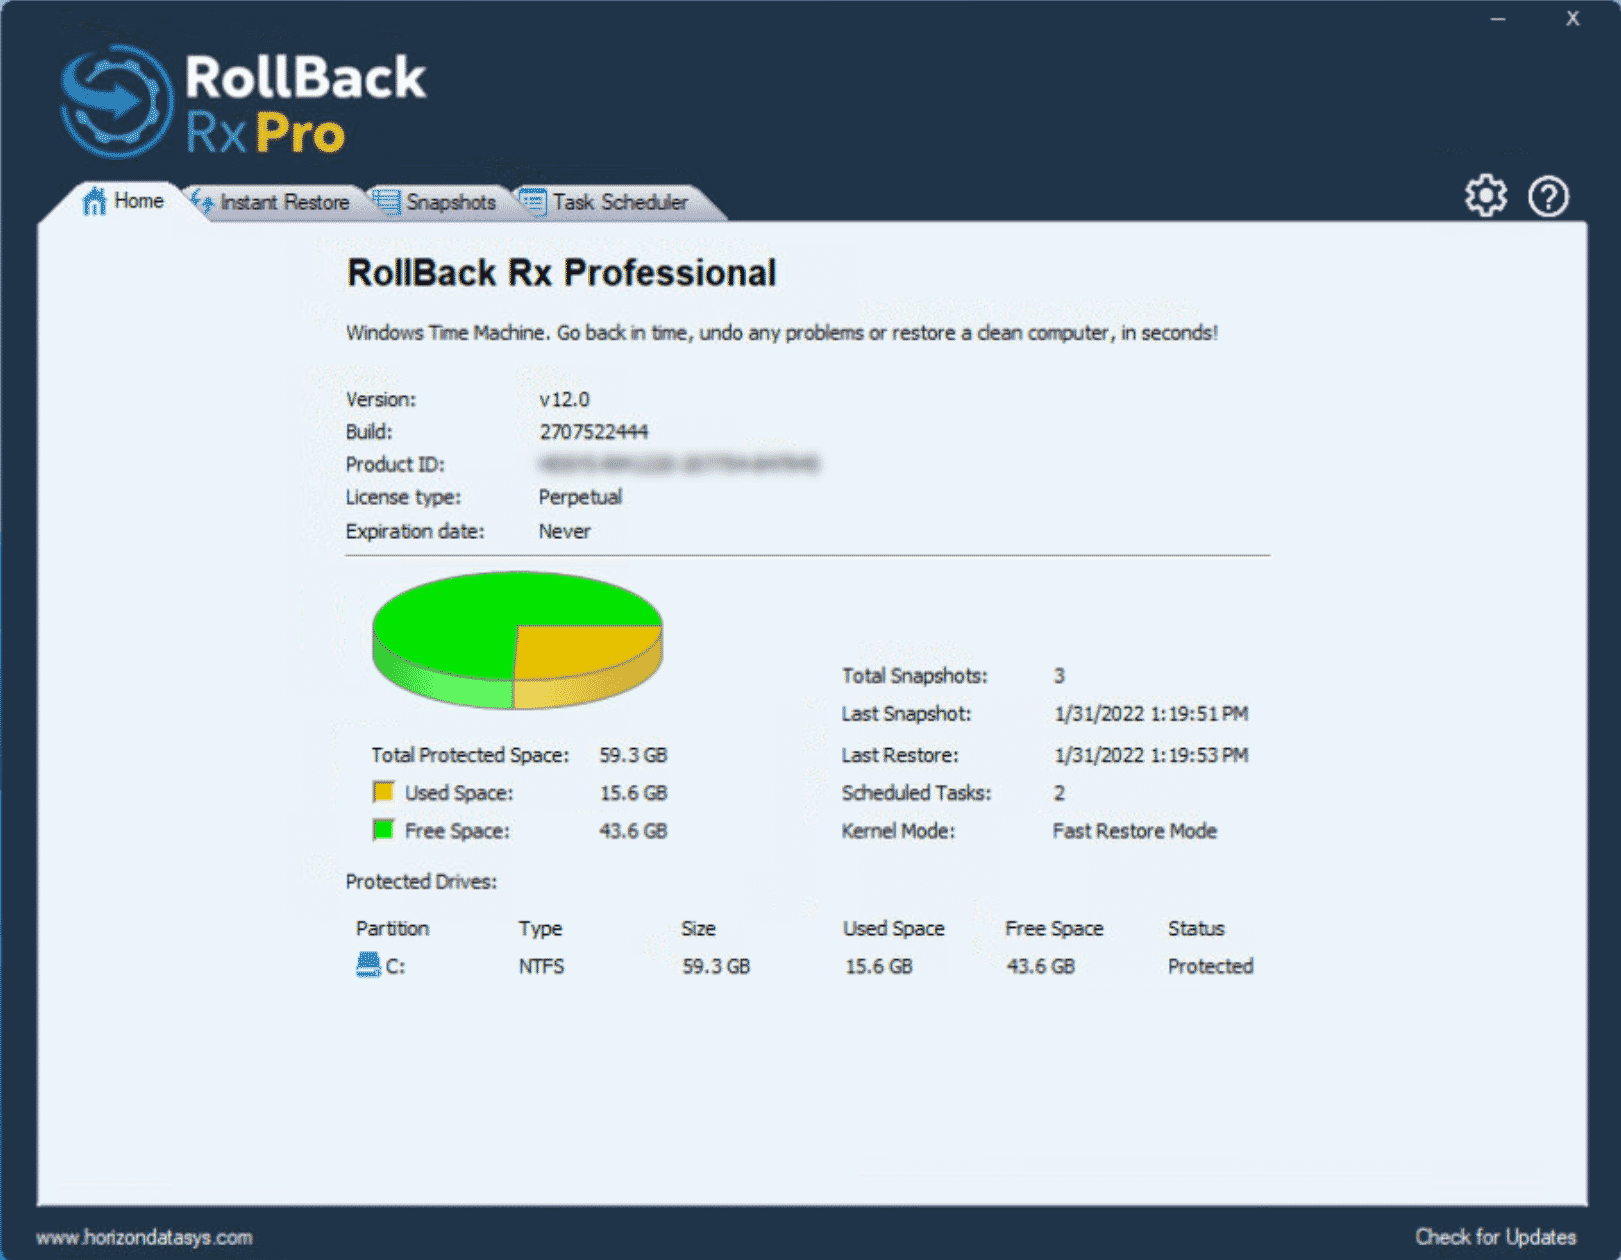Click the Total Snapshots count value
The image size is (1621, 1260).
pos(1059,675)
